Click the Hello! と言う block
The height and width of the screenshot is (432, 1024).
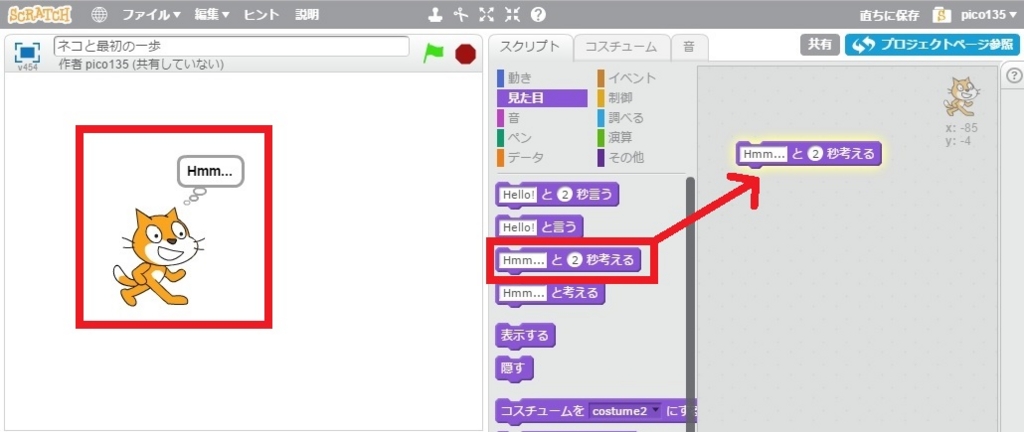pos(539,227)
